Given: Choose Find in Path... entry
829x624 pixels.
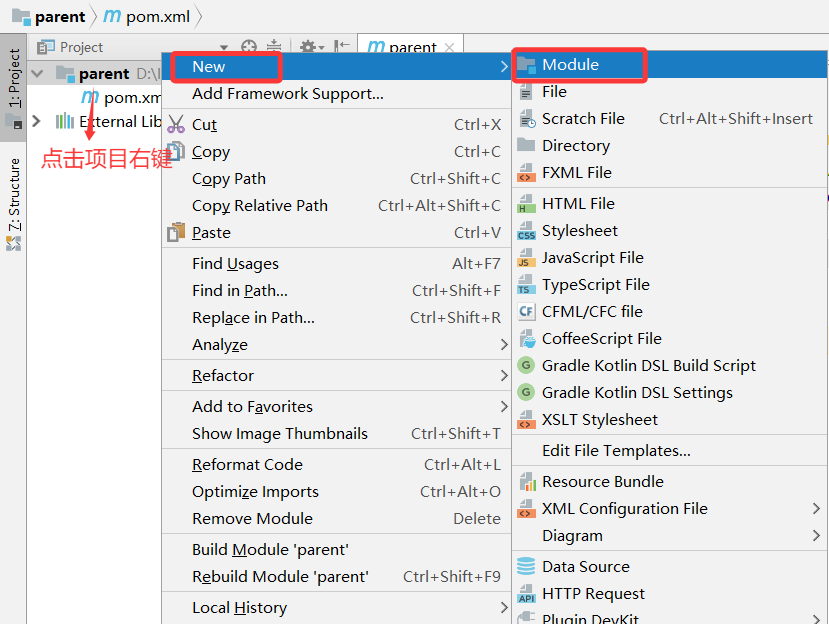Looking at the screenshot, I should click(x=336, y=290).
